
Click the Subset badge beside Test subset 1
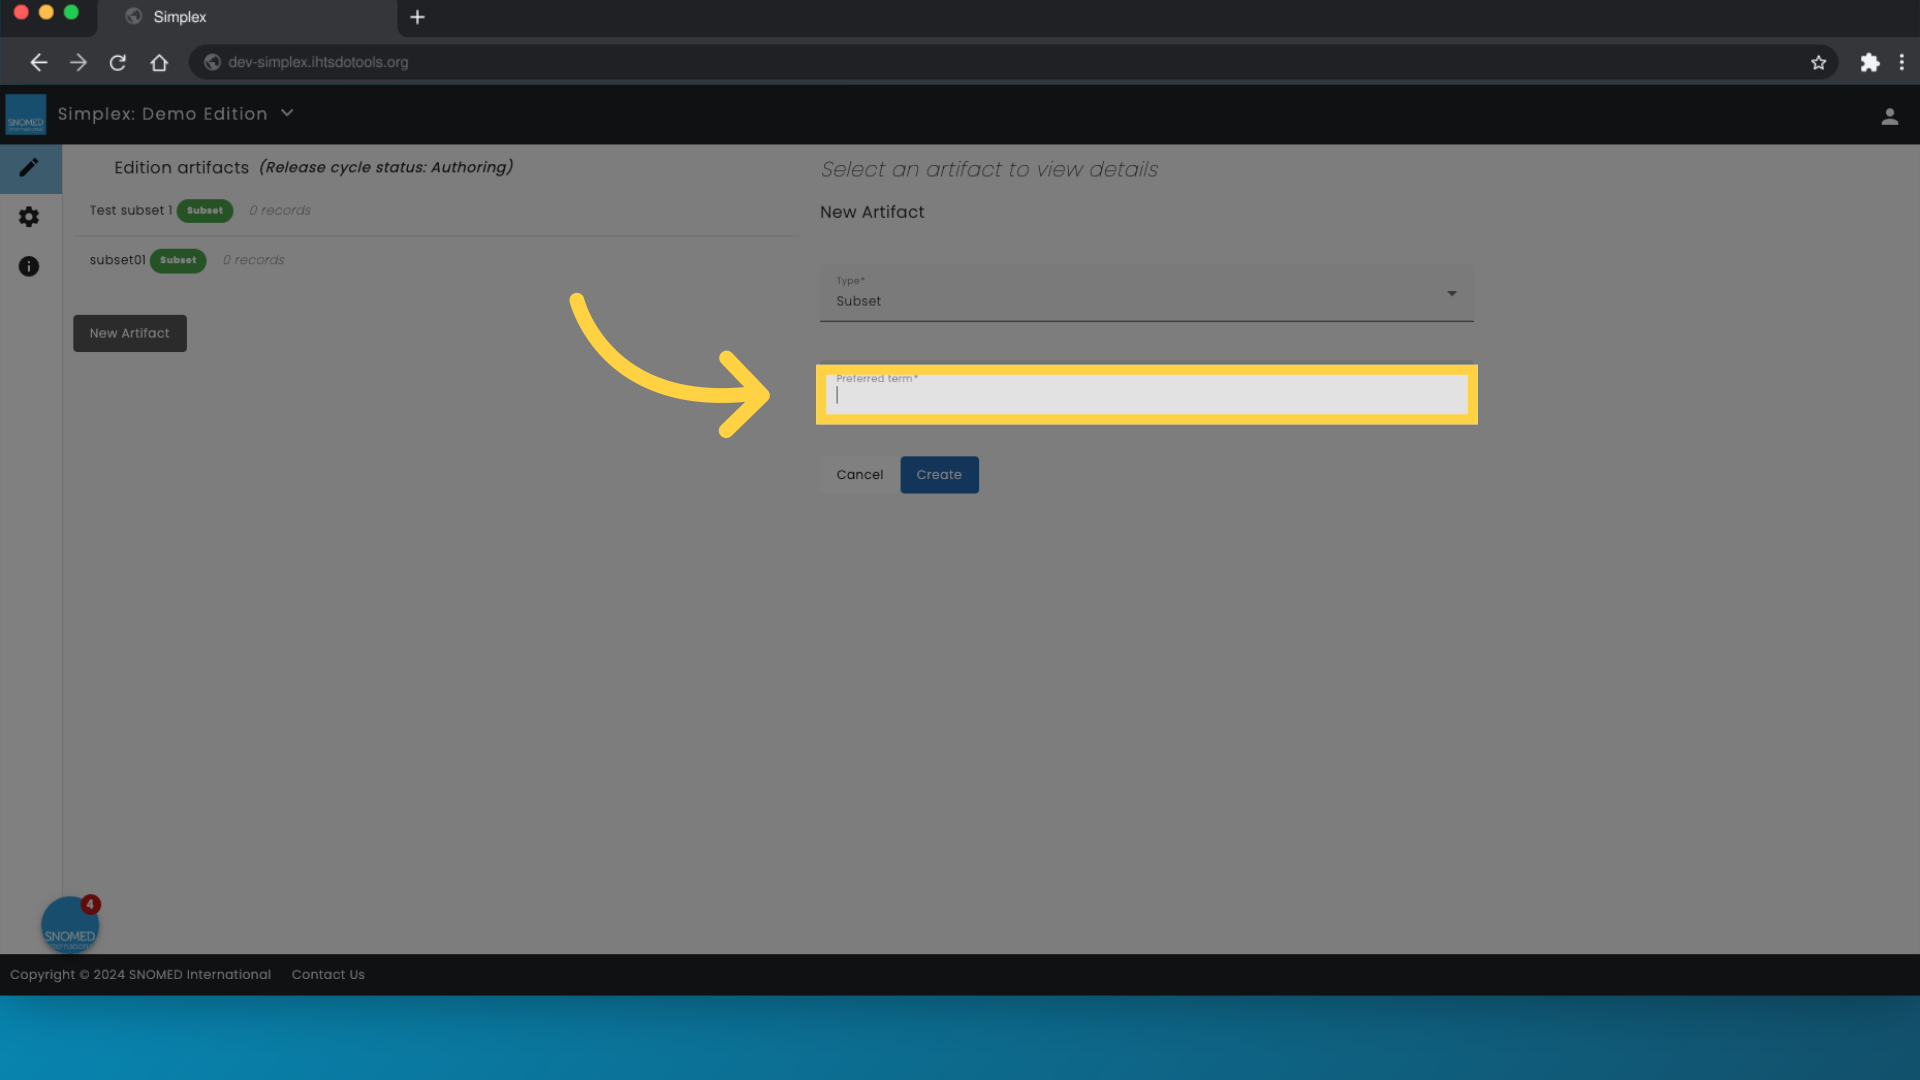click(x=205, y=211)
